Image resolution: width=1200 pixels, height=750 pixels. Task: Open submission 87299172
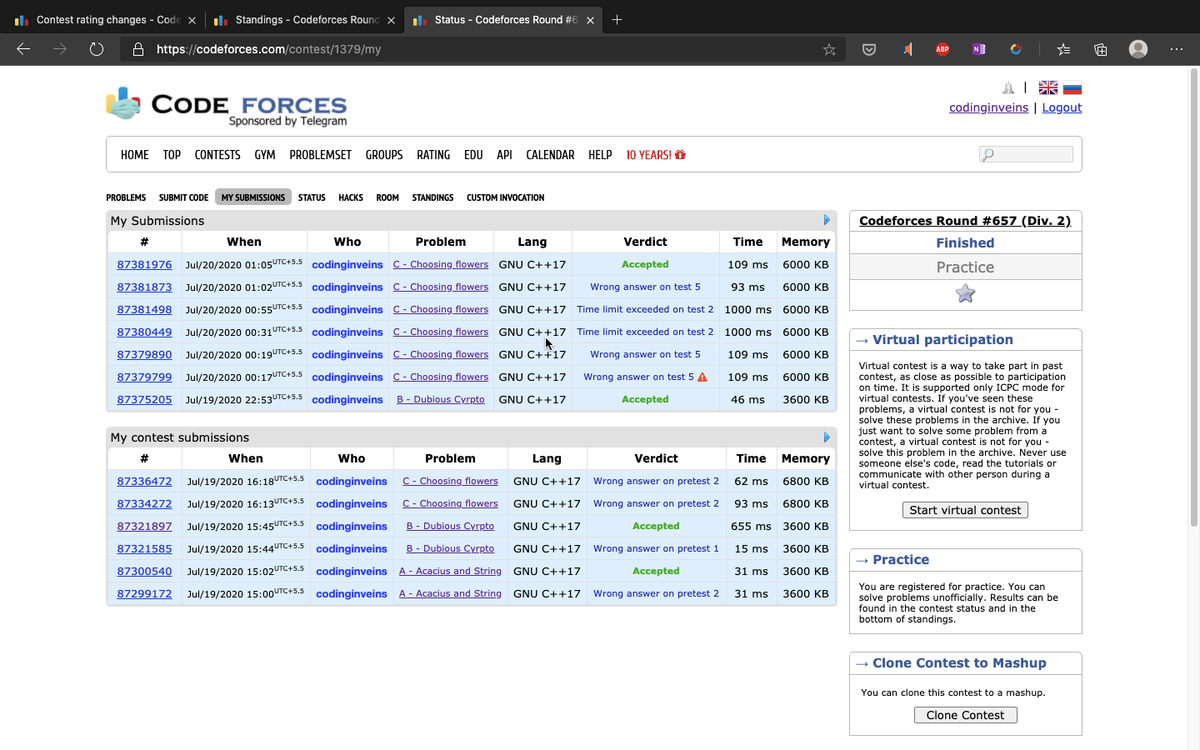[144, 594]
